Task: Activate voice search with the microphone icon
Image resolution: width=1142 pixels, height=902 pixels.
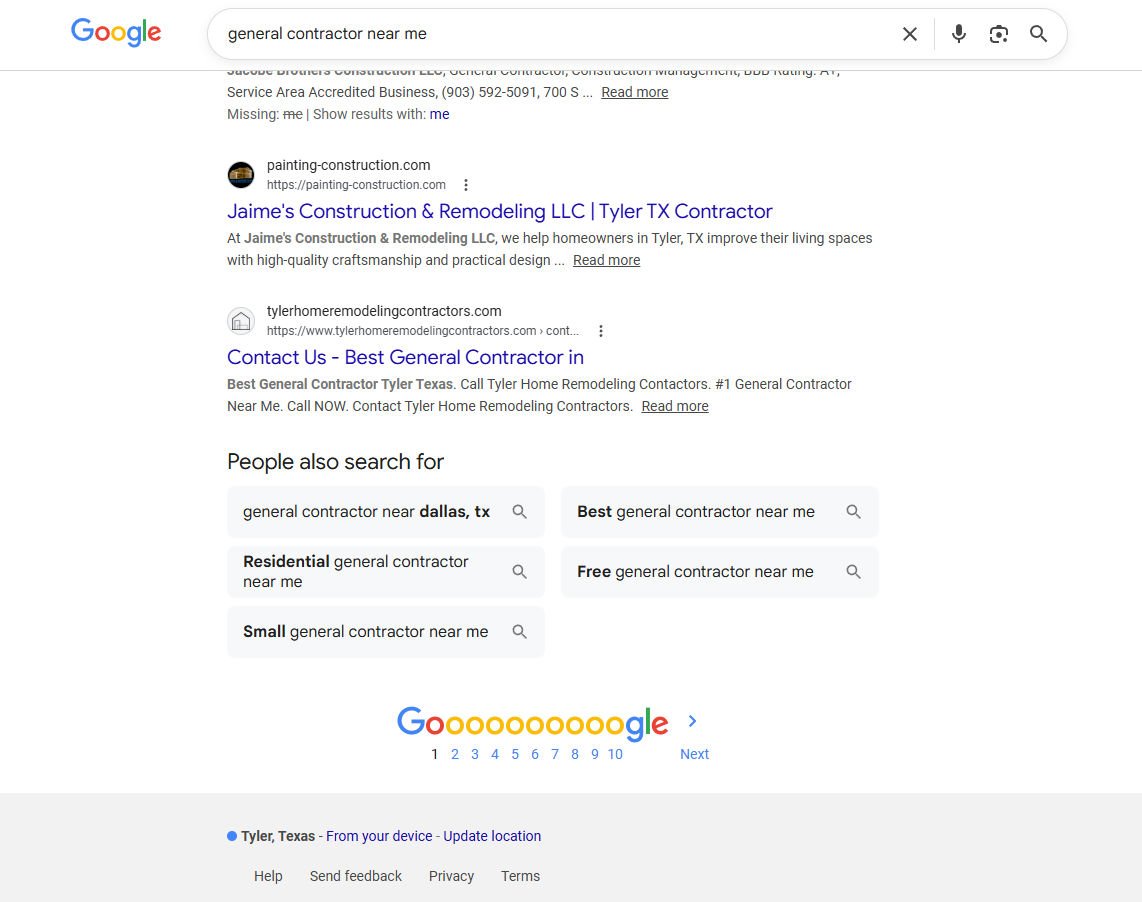Action: (x=958, y=33)
